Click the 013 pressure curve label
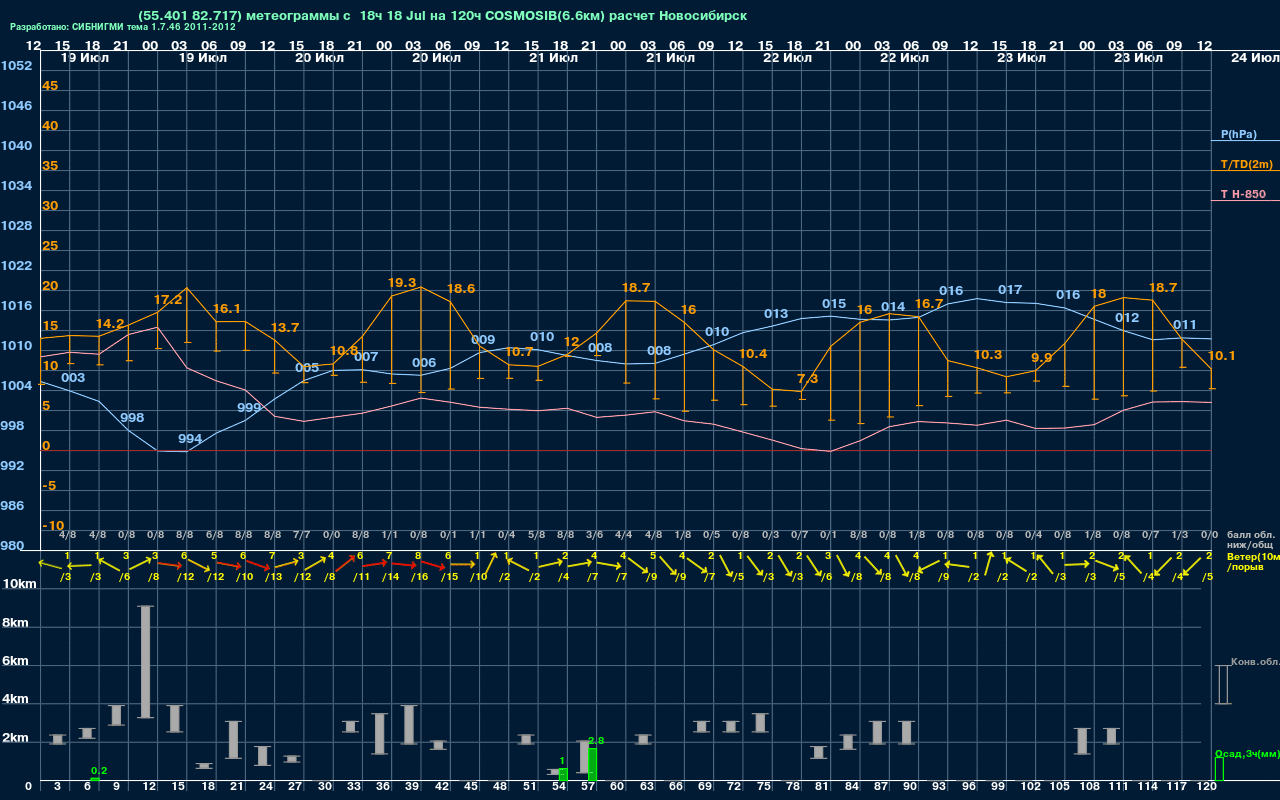Image resolution: width=1280 pixels, height=800 pixels. [776, 314]
